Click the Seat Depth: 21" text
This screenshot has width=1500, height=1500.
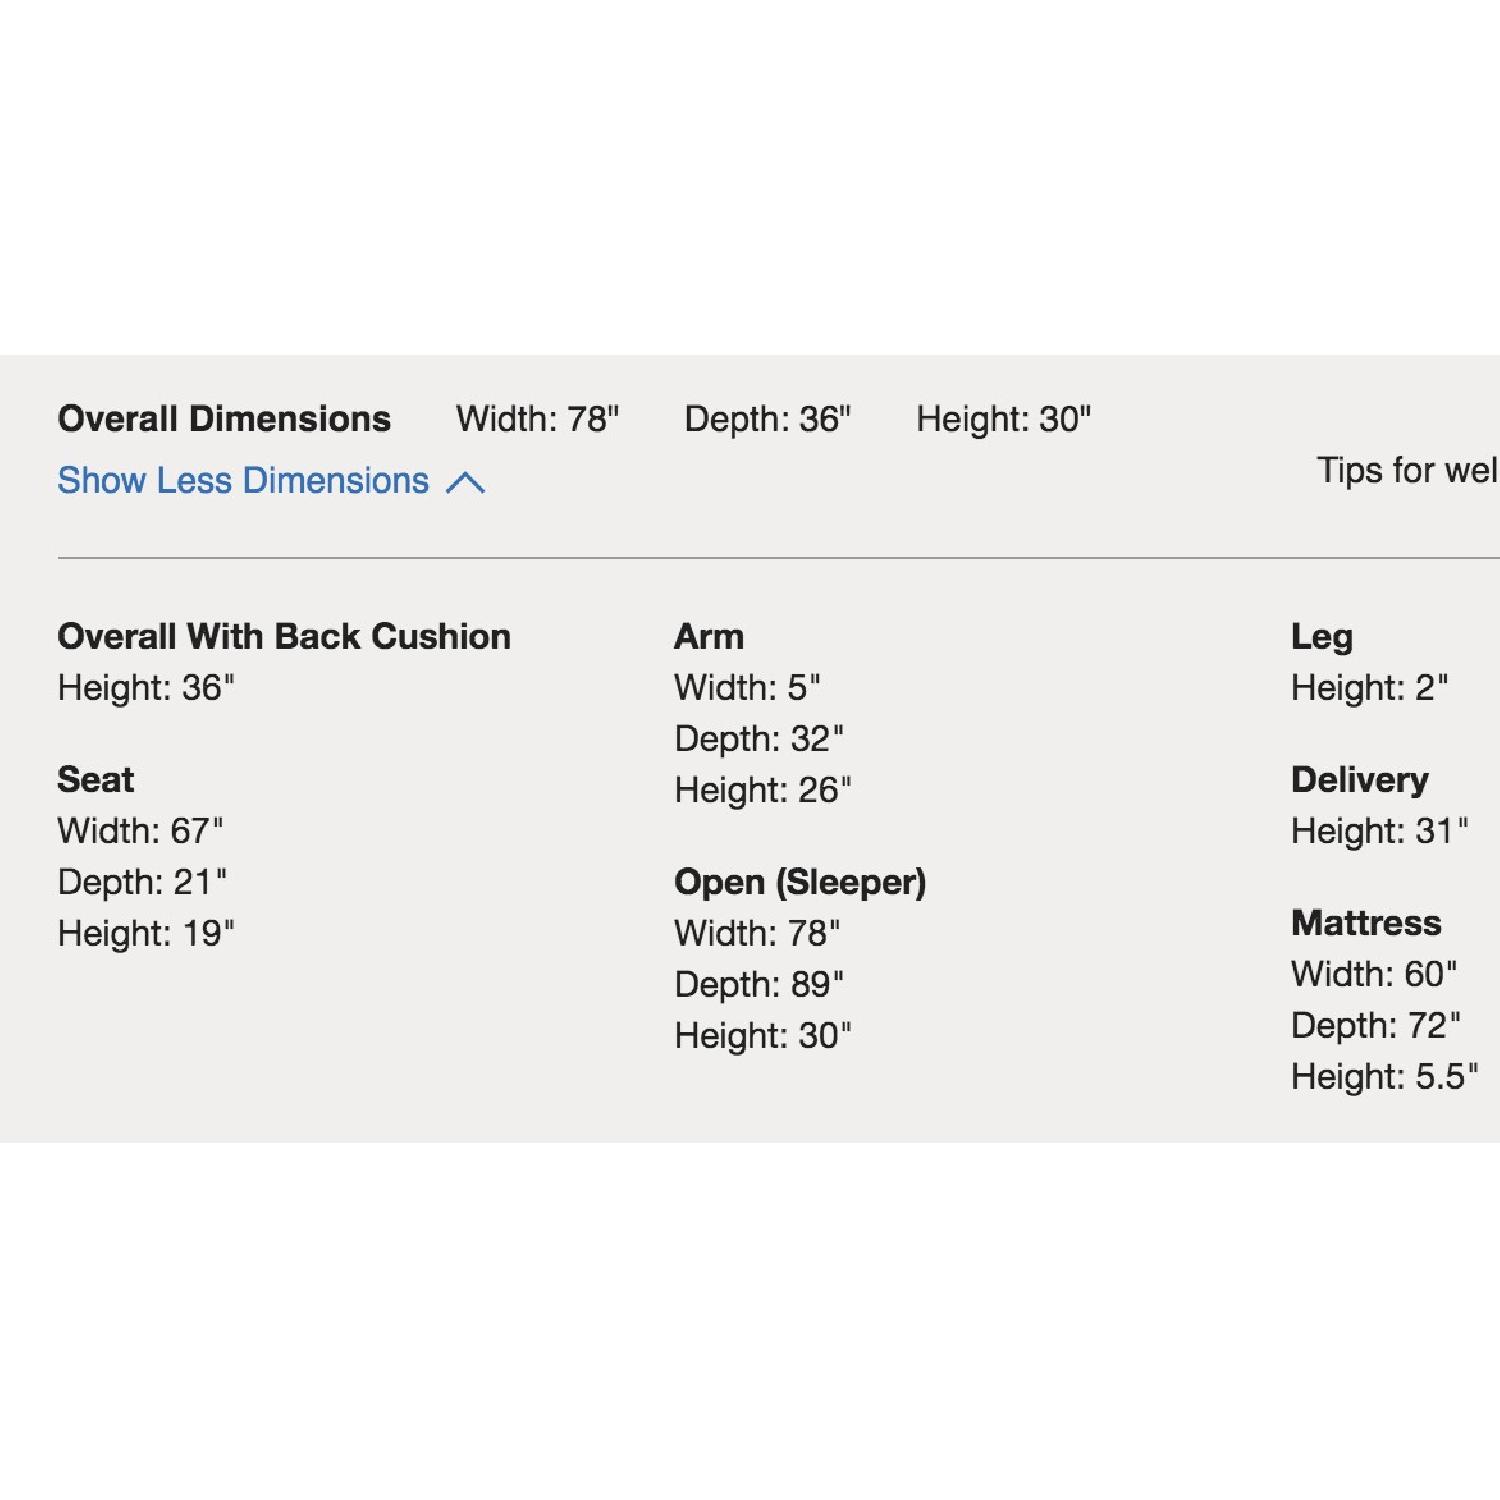pyautogui.click(x=142, y=882)
